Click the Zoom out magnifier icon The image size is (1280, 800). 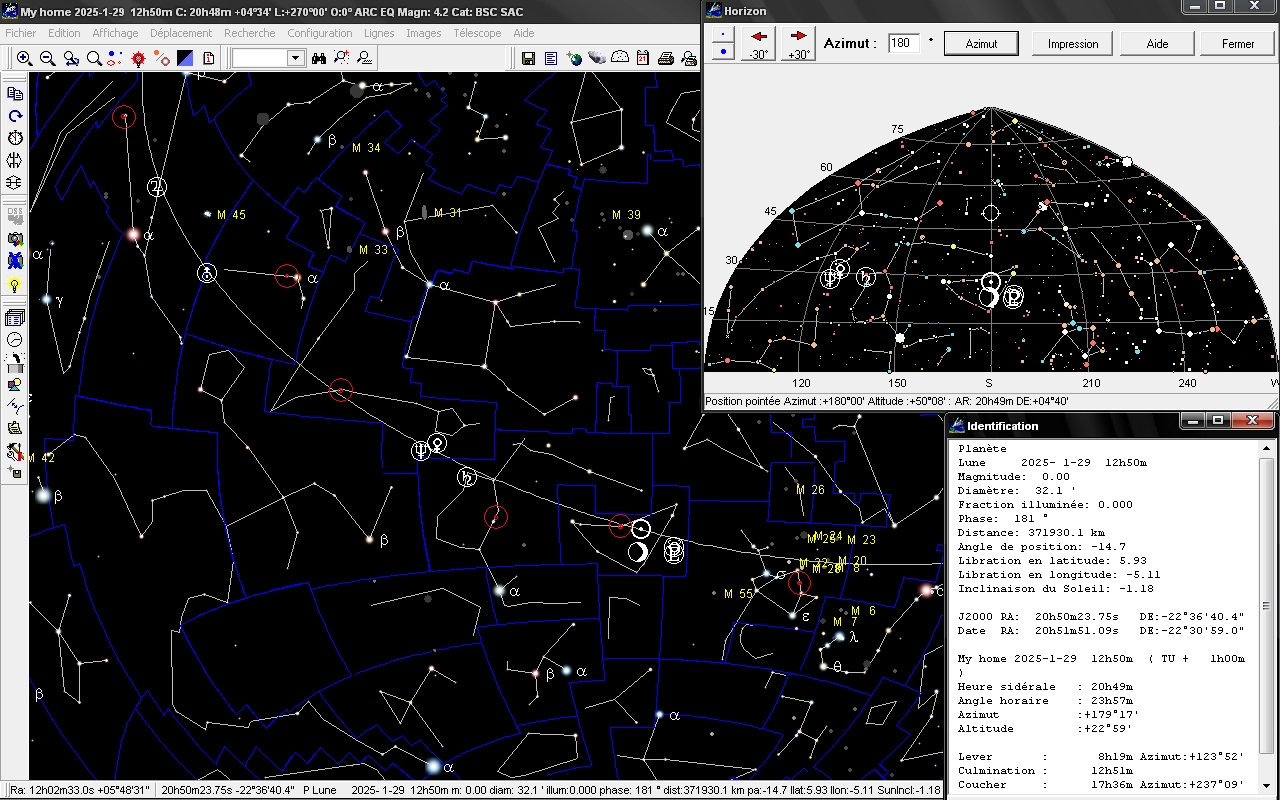click(48, 58)
